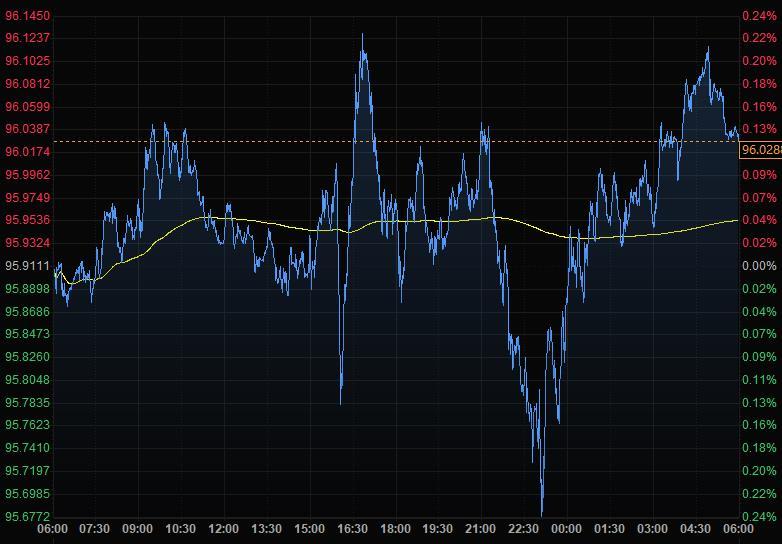Select the 19:30 time axis label
782x544 pixels.
point(437,529)
